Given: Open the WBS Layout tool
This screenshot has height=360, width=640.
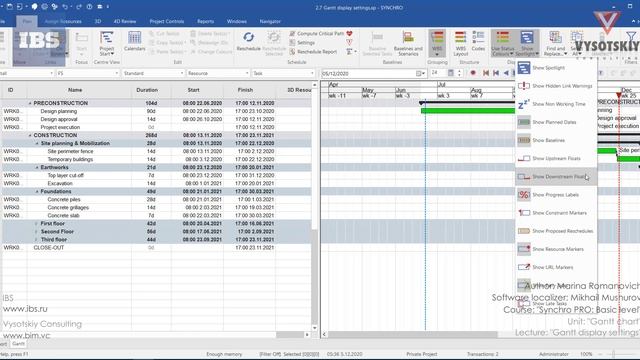Looking at the screenshot, I should (x=460, y=43).
